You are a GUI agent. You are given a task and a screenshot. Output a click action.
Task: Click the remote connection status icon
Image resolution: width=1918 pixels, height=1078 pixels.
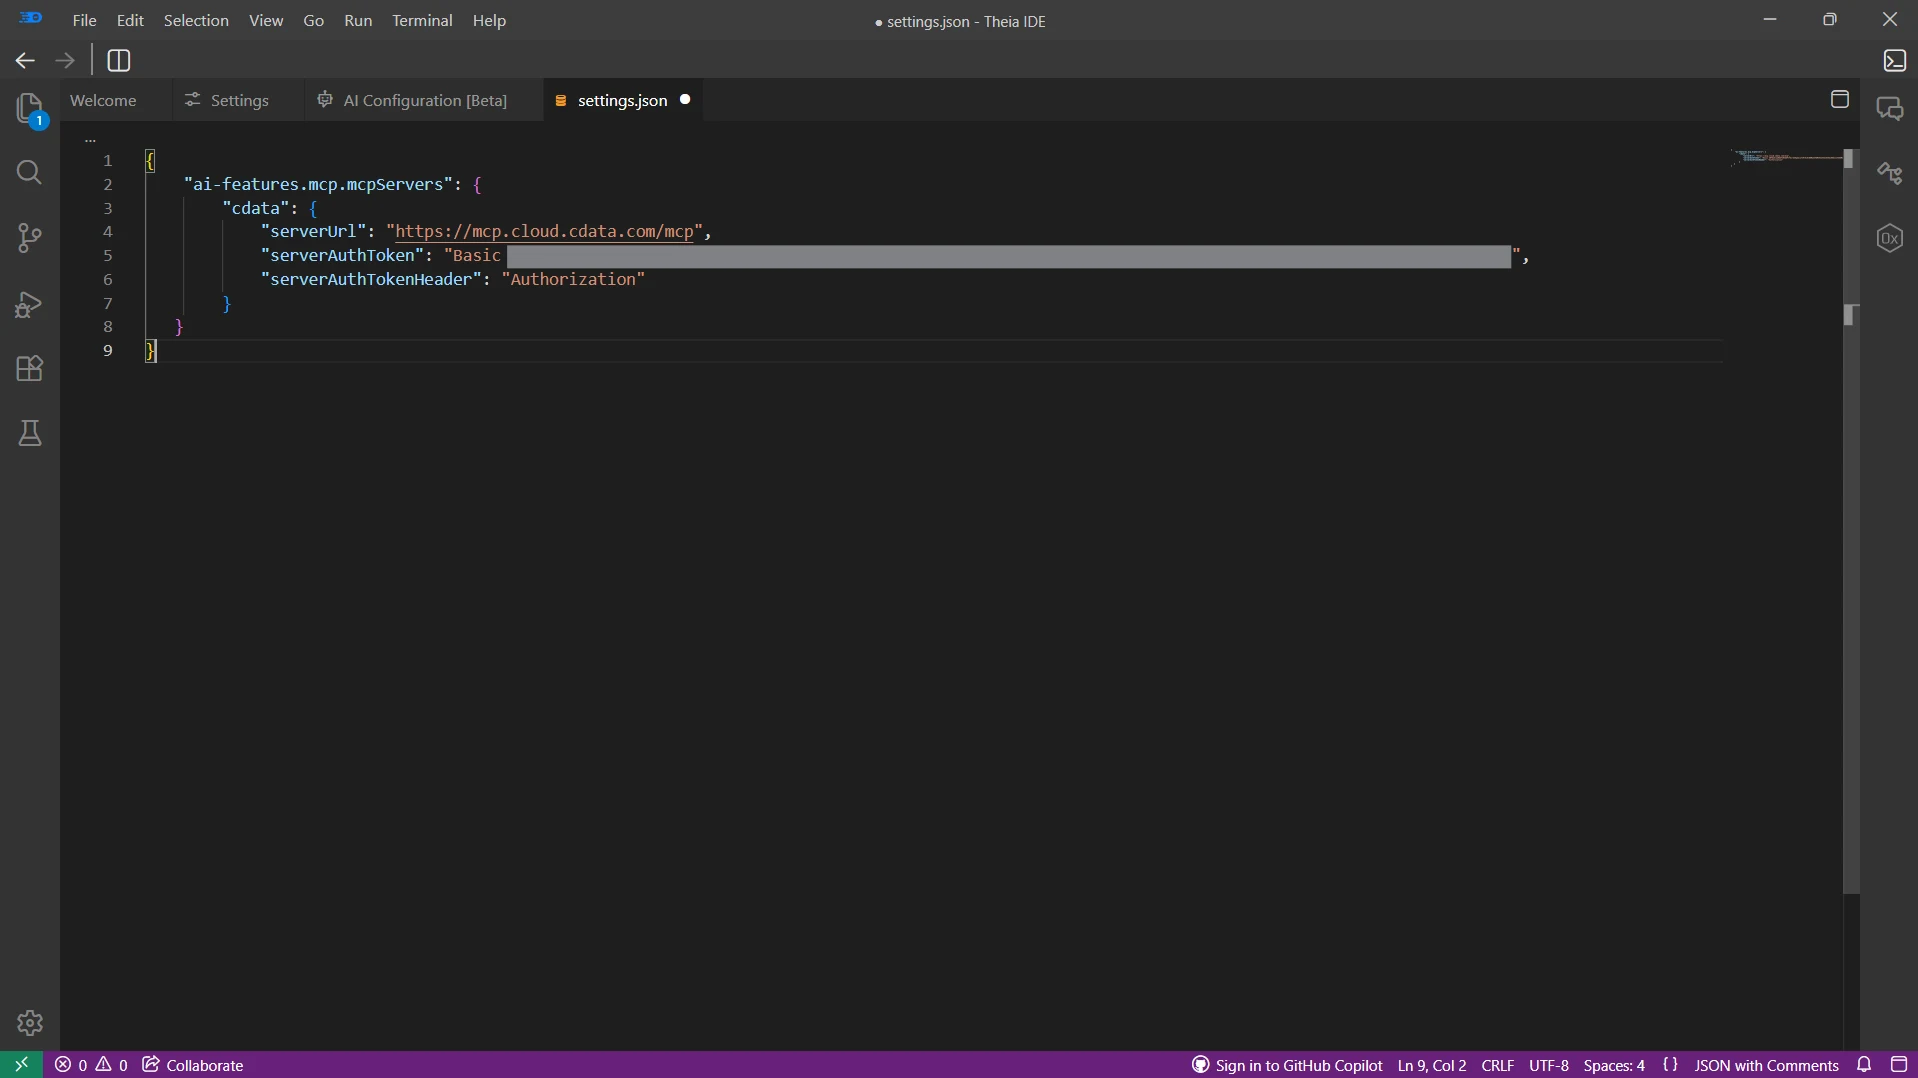(x=21, y=1065)
